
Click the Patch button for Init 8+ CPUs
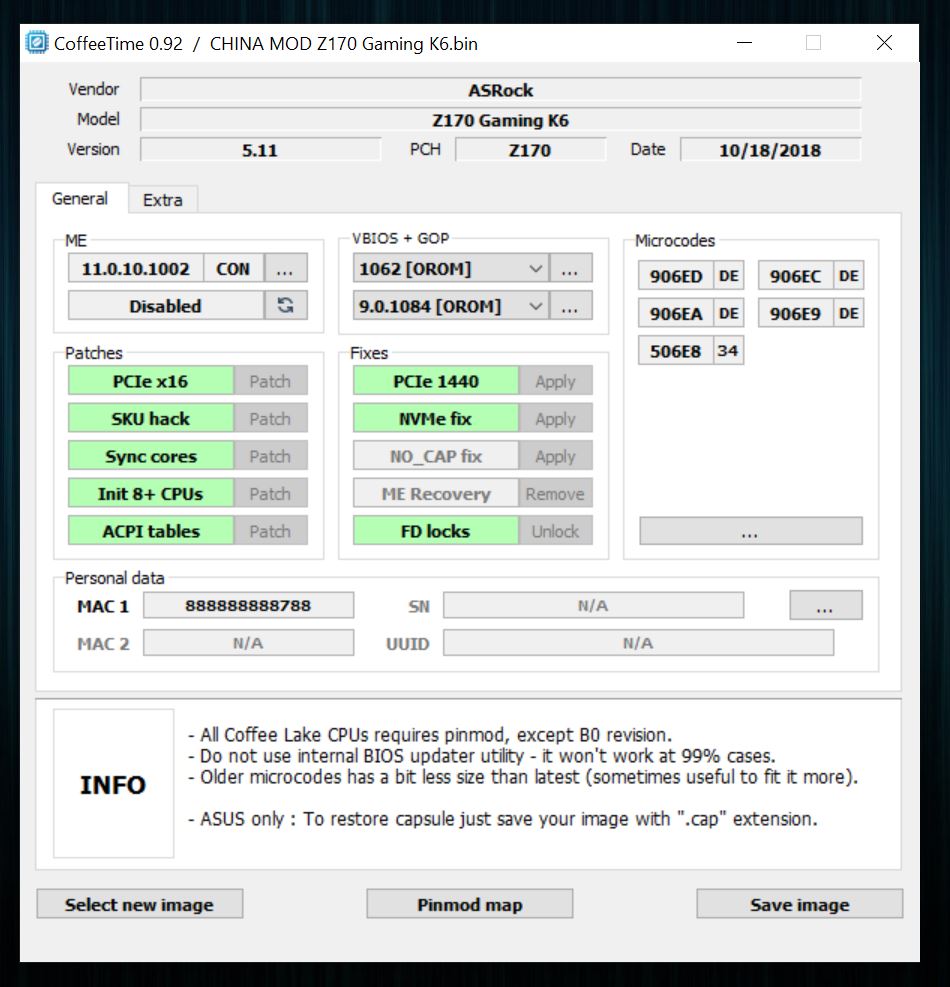coord(270,494)
